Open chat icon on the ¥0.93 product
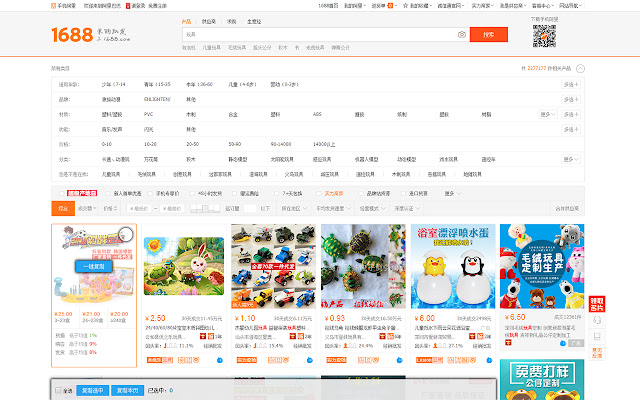 point(399,360)
